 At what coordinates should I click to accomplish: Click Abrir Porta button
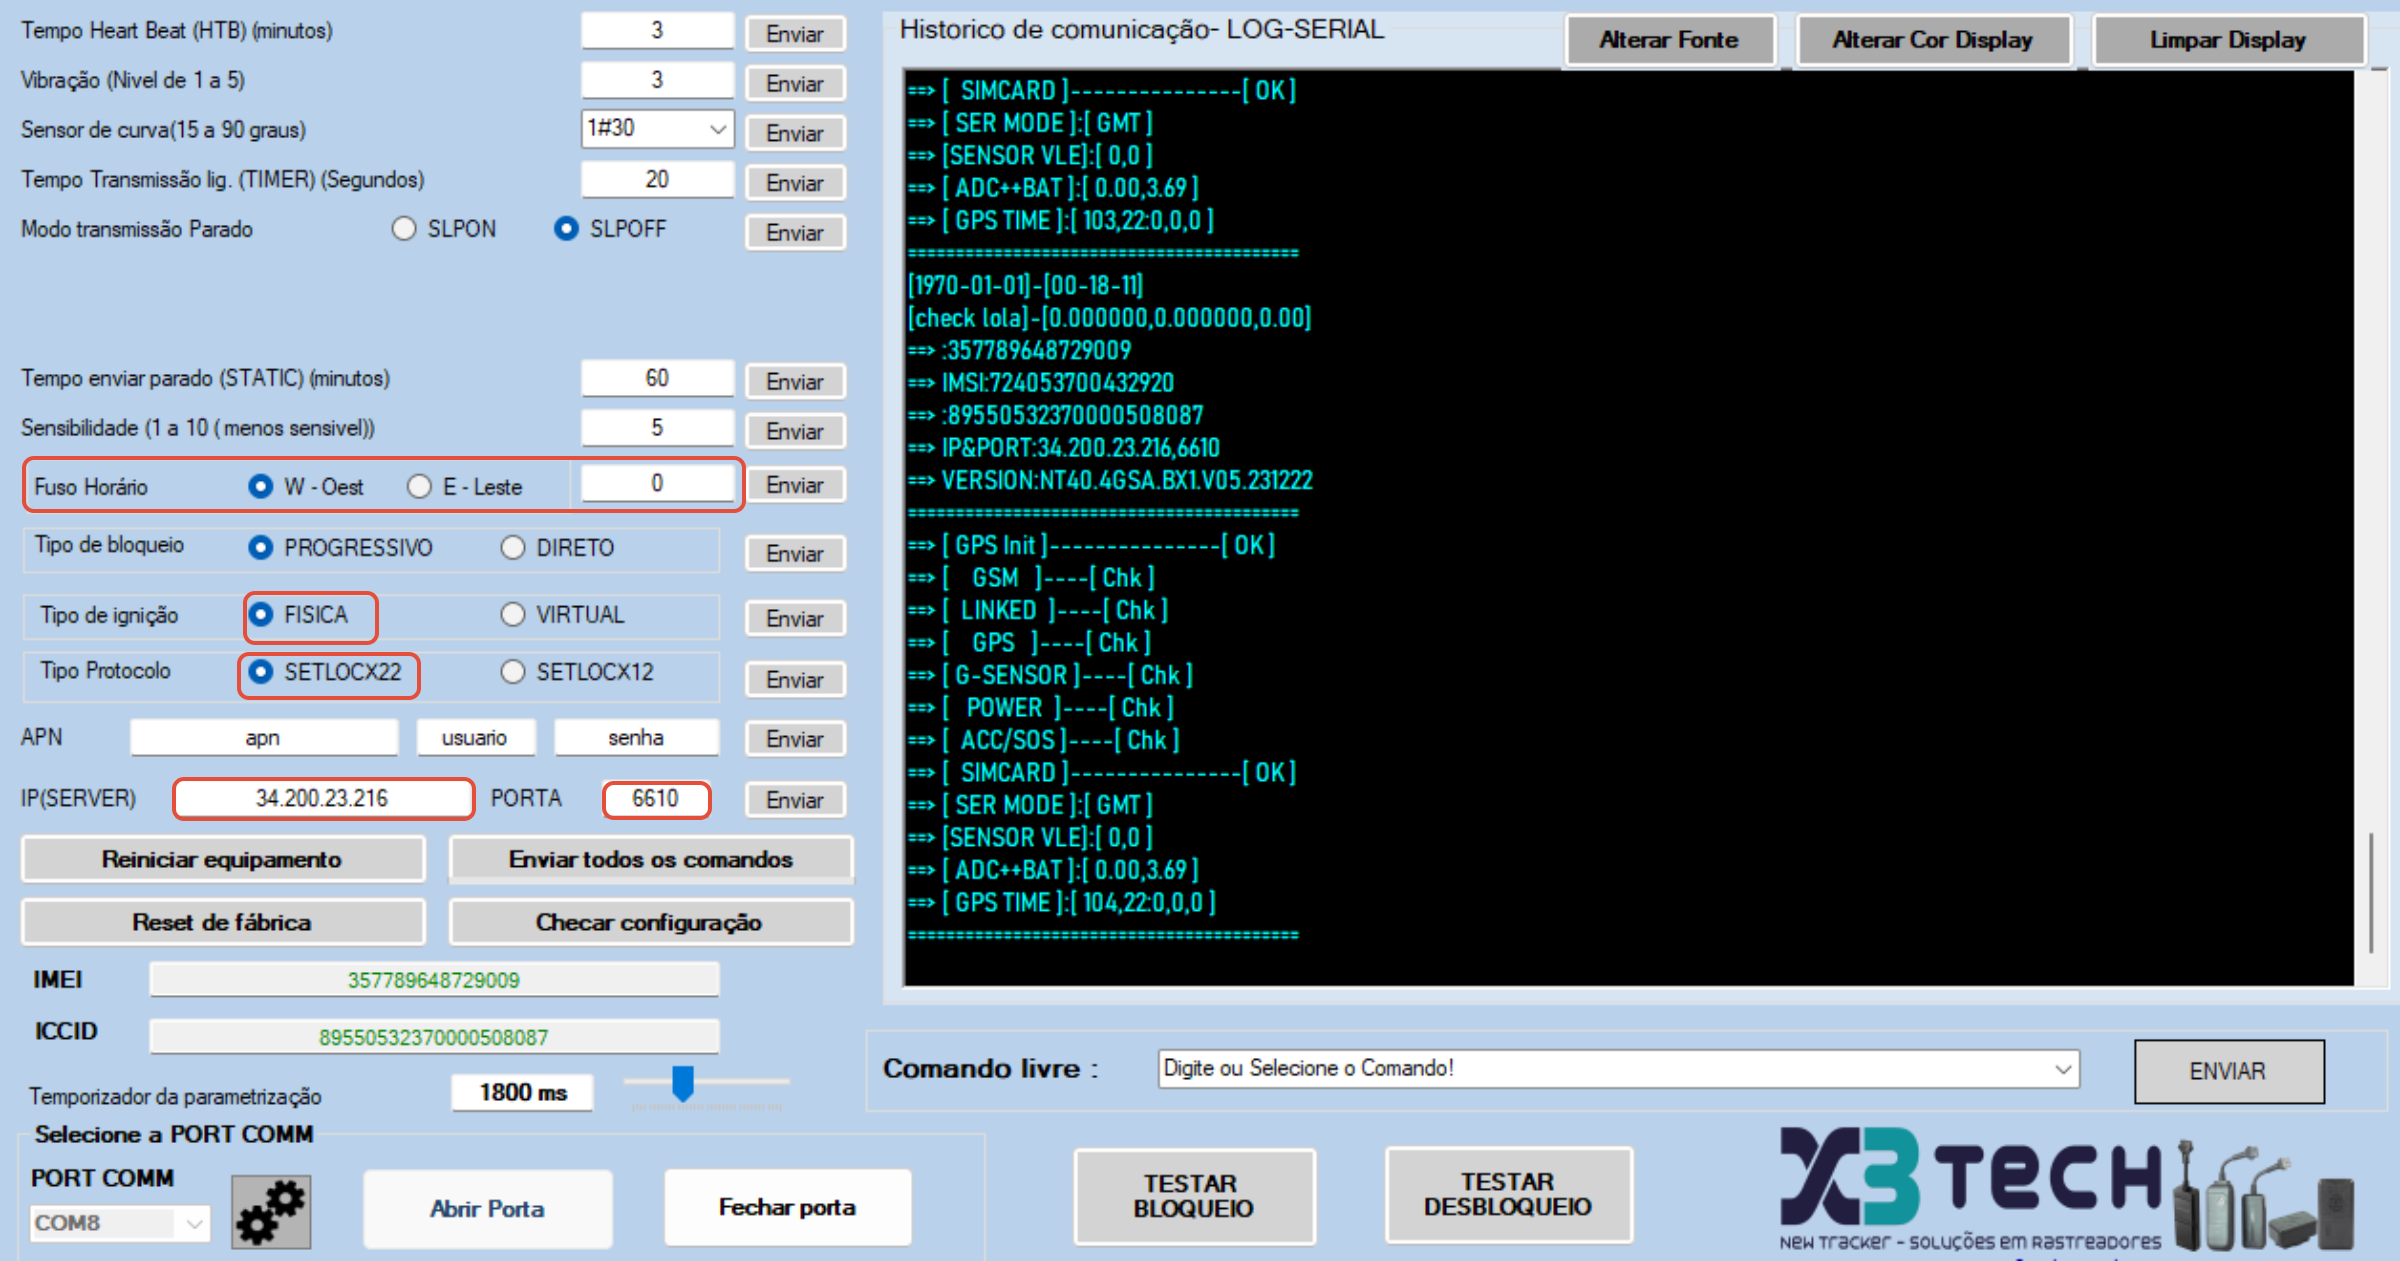click(x=487, y=1209)
